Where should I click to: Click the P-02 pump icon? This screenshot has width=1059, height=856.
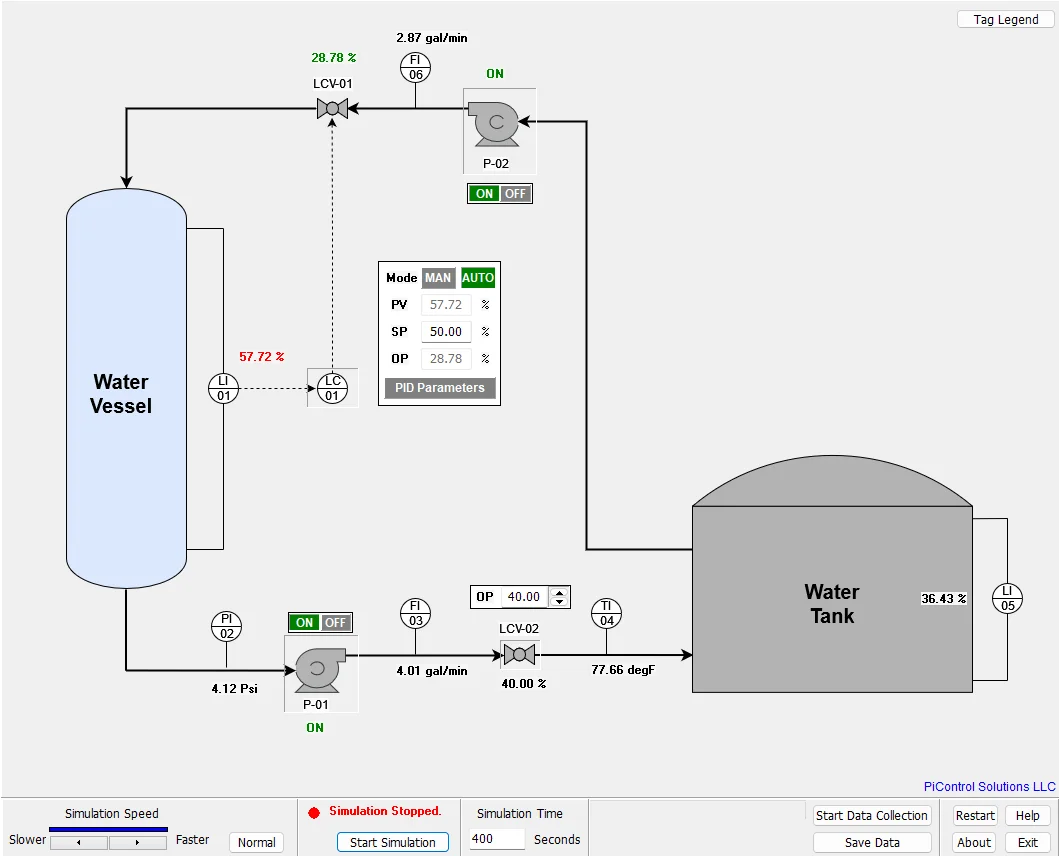point(496,124)
